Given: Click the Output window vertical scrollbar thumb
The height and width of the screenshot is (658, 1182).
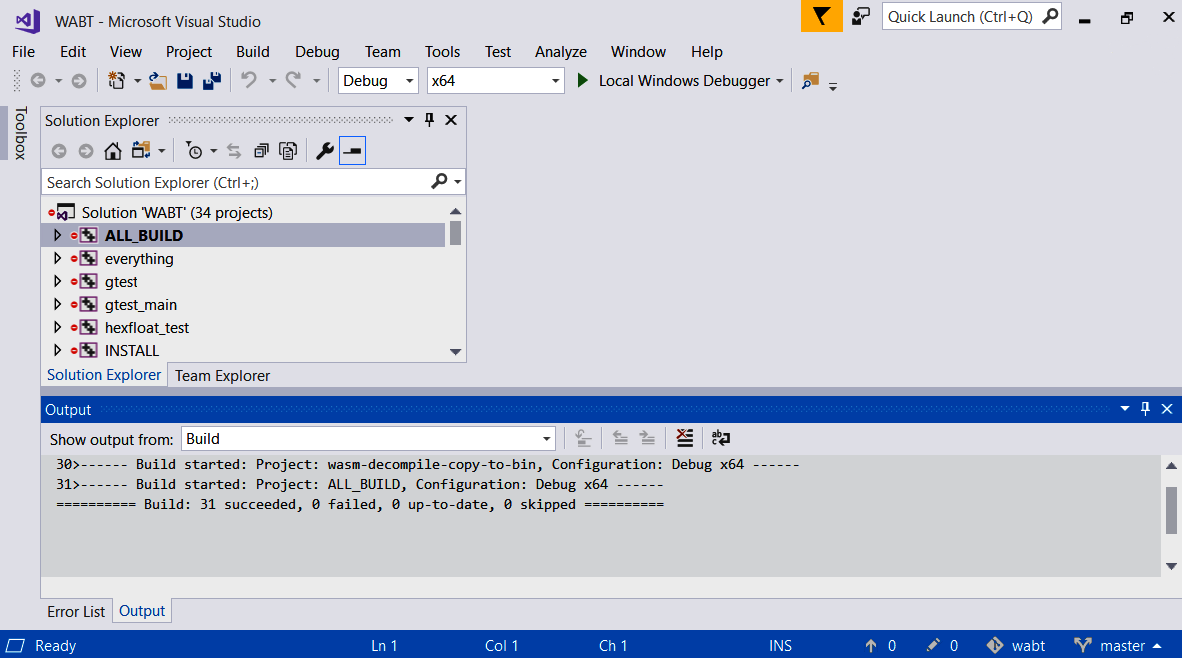Looking at the screenshot, I should pos(1171,510).
